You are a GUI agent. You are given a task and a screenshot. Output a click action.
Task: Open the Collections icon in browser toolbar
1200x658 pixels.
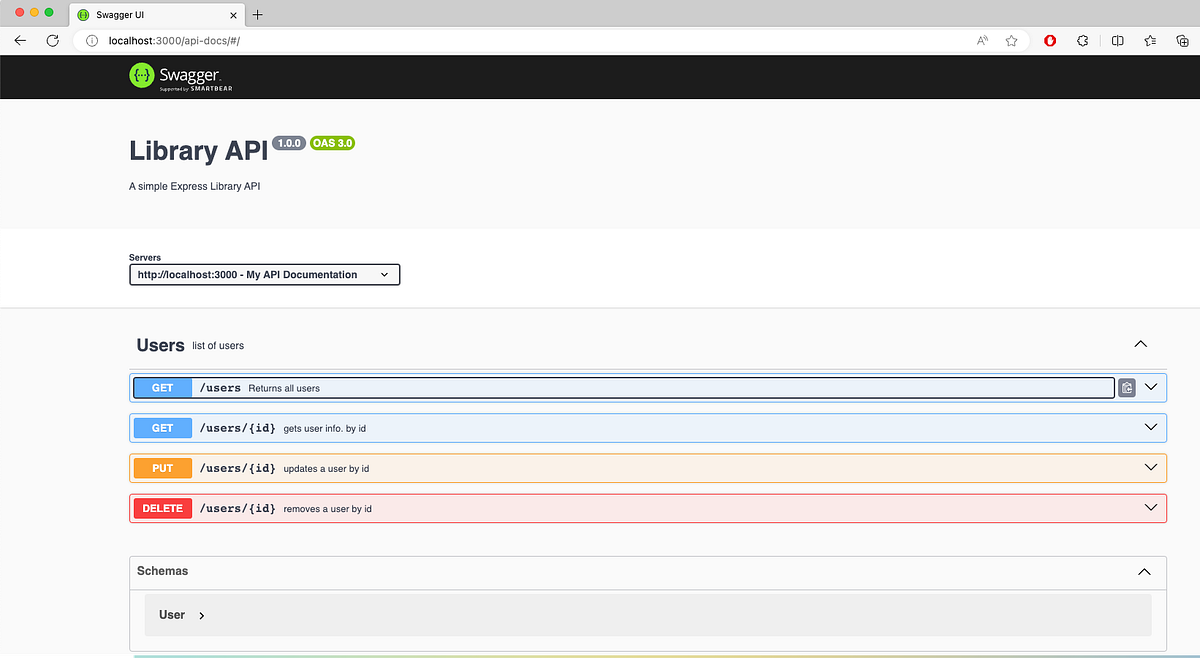(1149, 40)
